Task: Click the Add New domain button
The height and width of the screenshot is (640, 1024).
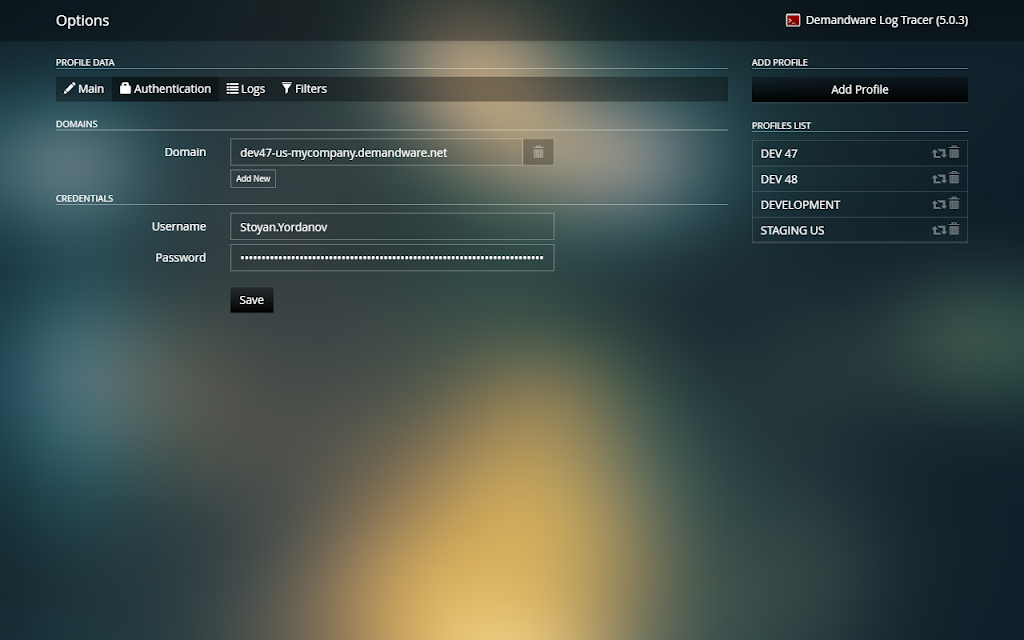Action: click(x=253, y=178)
